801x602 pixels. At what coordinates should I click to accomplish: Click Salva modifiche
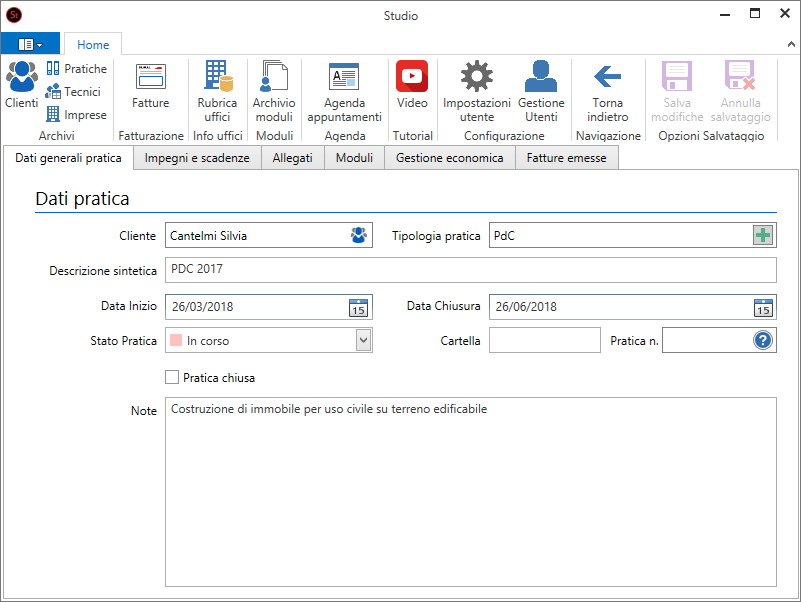(677, 91)
